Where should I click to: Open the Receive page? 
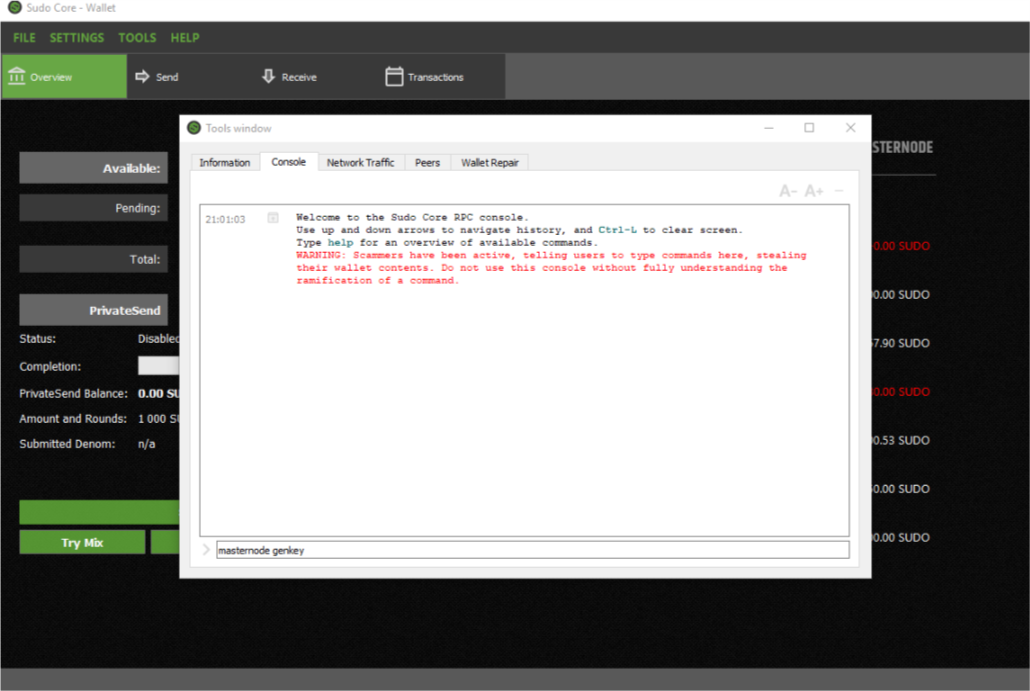tap(315, 77)
